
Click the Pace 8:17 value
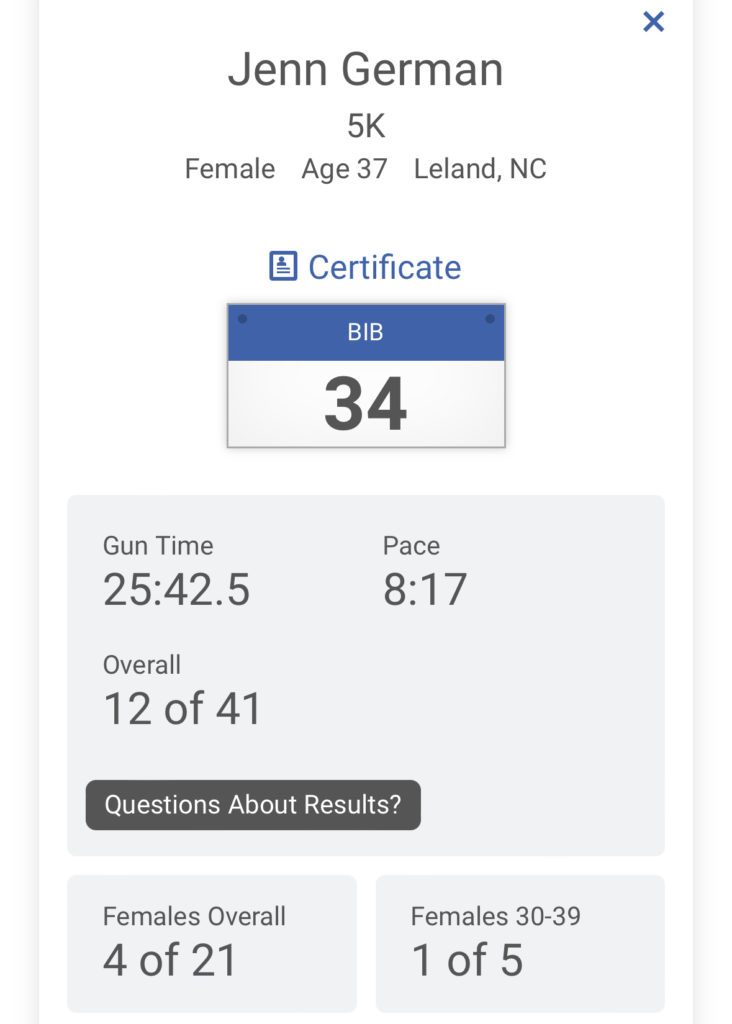tap(424, 589)
